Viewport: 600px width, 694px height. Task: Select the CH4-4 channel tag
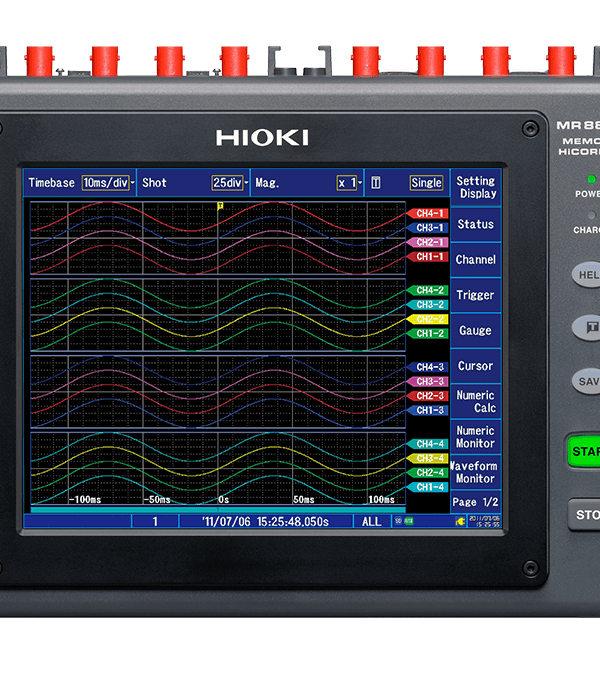[428, 443]
